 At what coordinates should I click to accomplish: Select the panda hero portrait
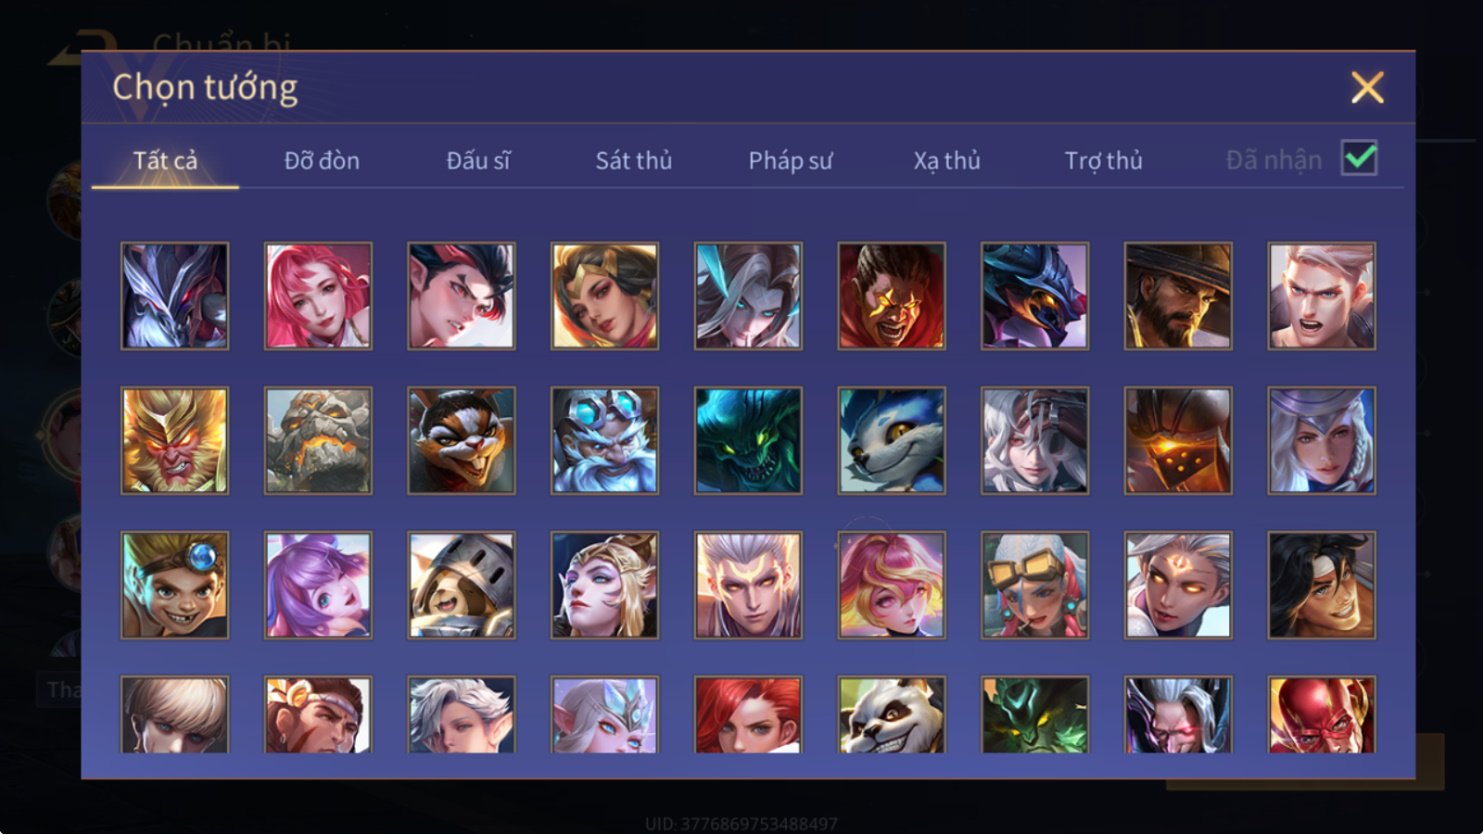pos(891,715)
